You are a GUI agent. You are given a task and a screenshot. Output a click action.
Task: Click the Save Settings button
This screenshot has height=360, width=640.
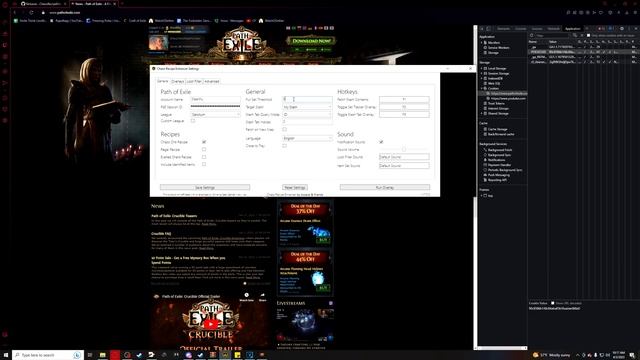(205, 187)
